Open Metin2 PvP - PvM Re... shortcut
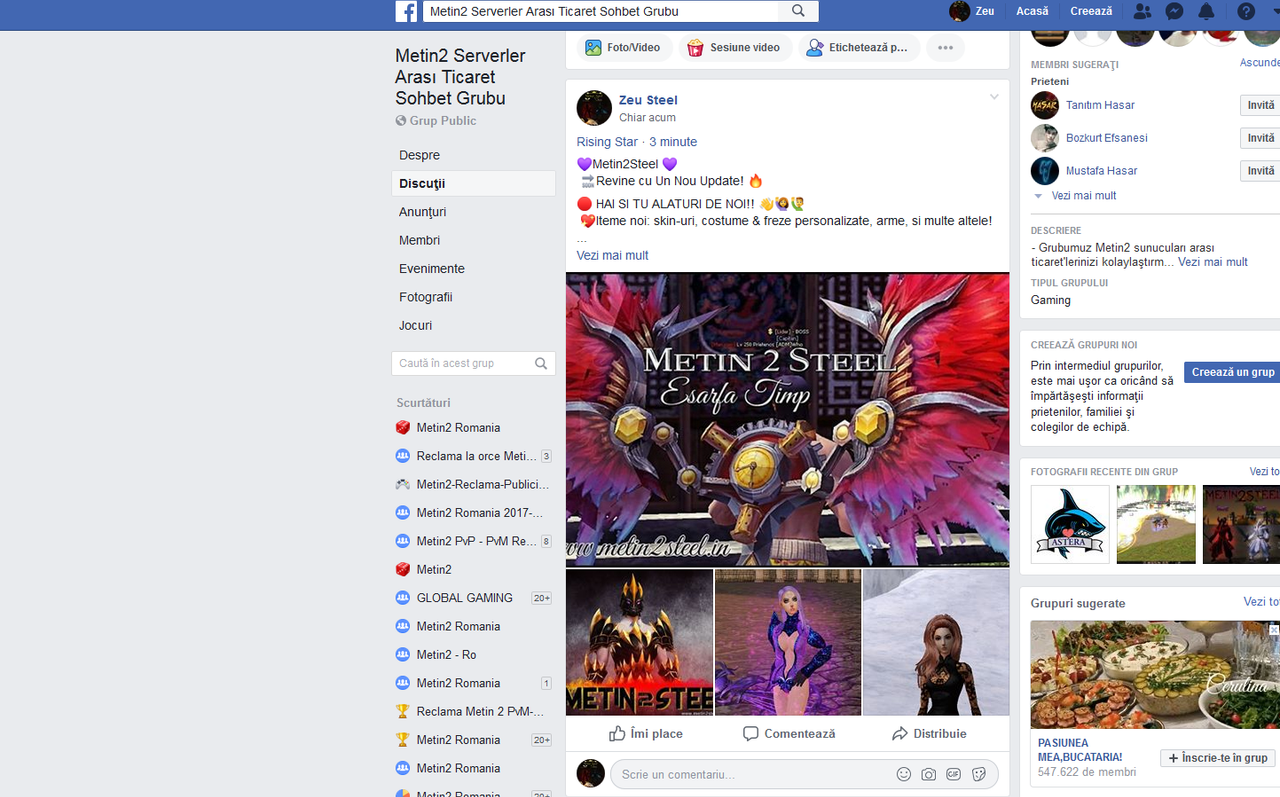Image resolution: width=1280 pixels, height=797 pixels. pyautogui.click(x=473, y=541)
